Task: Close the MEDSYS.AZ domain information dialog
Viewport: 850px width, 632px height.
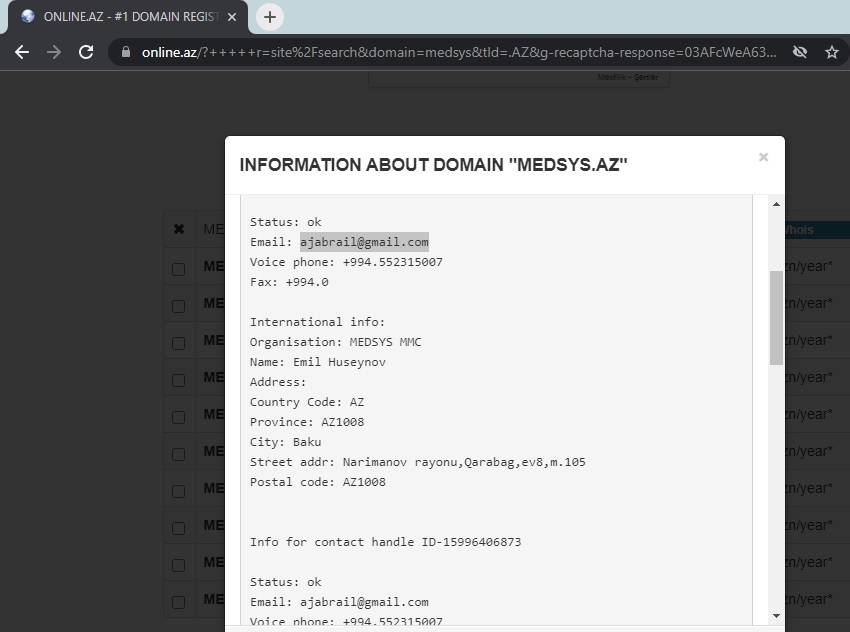Action: [763, 157]
